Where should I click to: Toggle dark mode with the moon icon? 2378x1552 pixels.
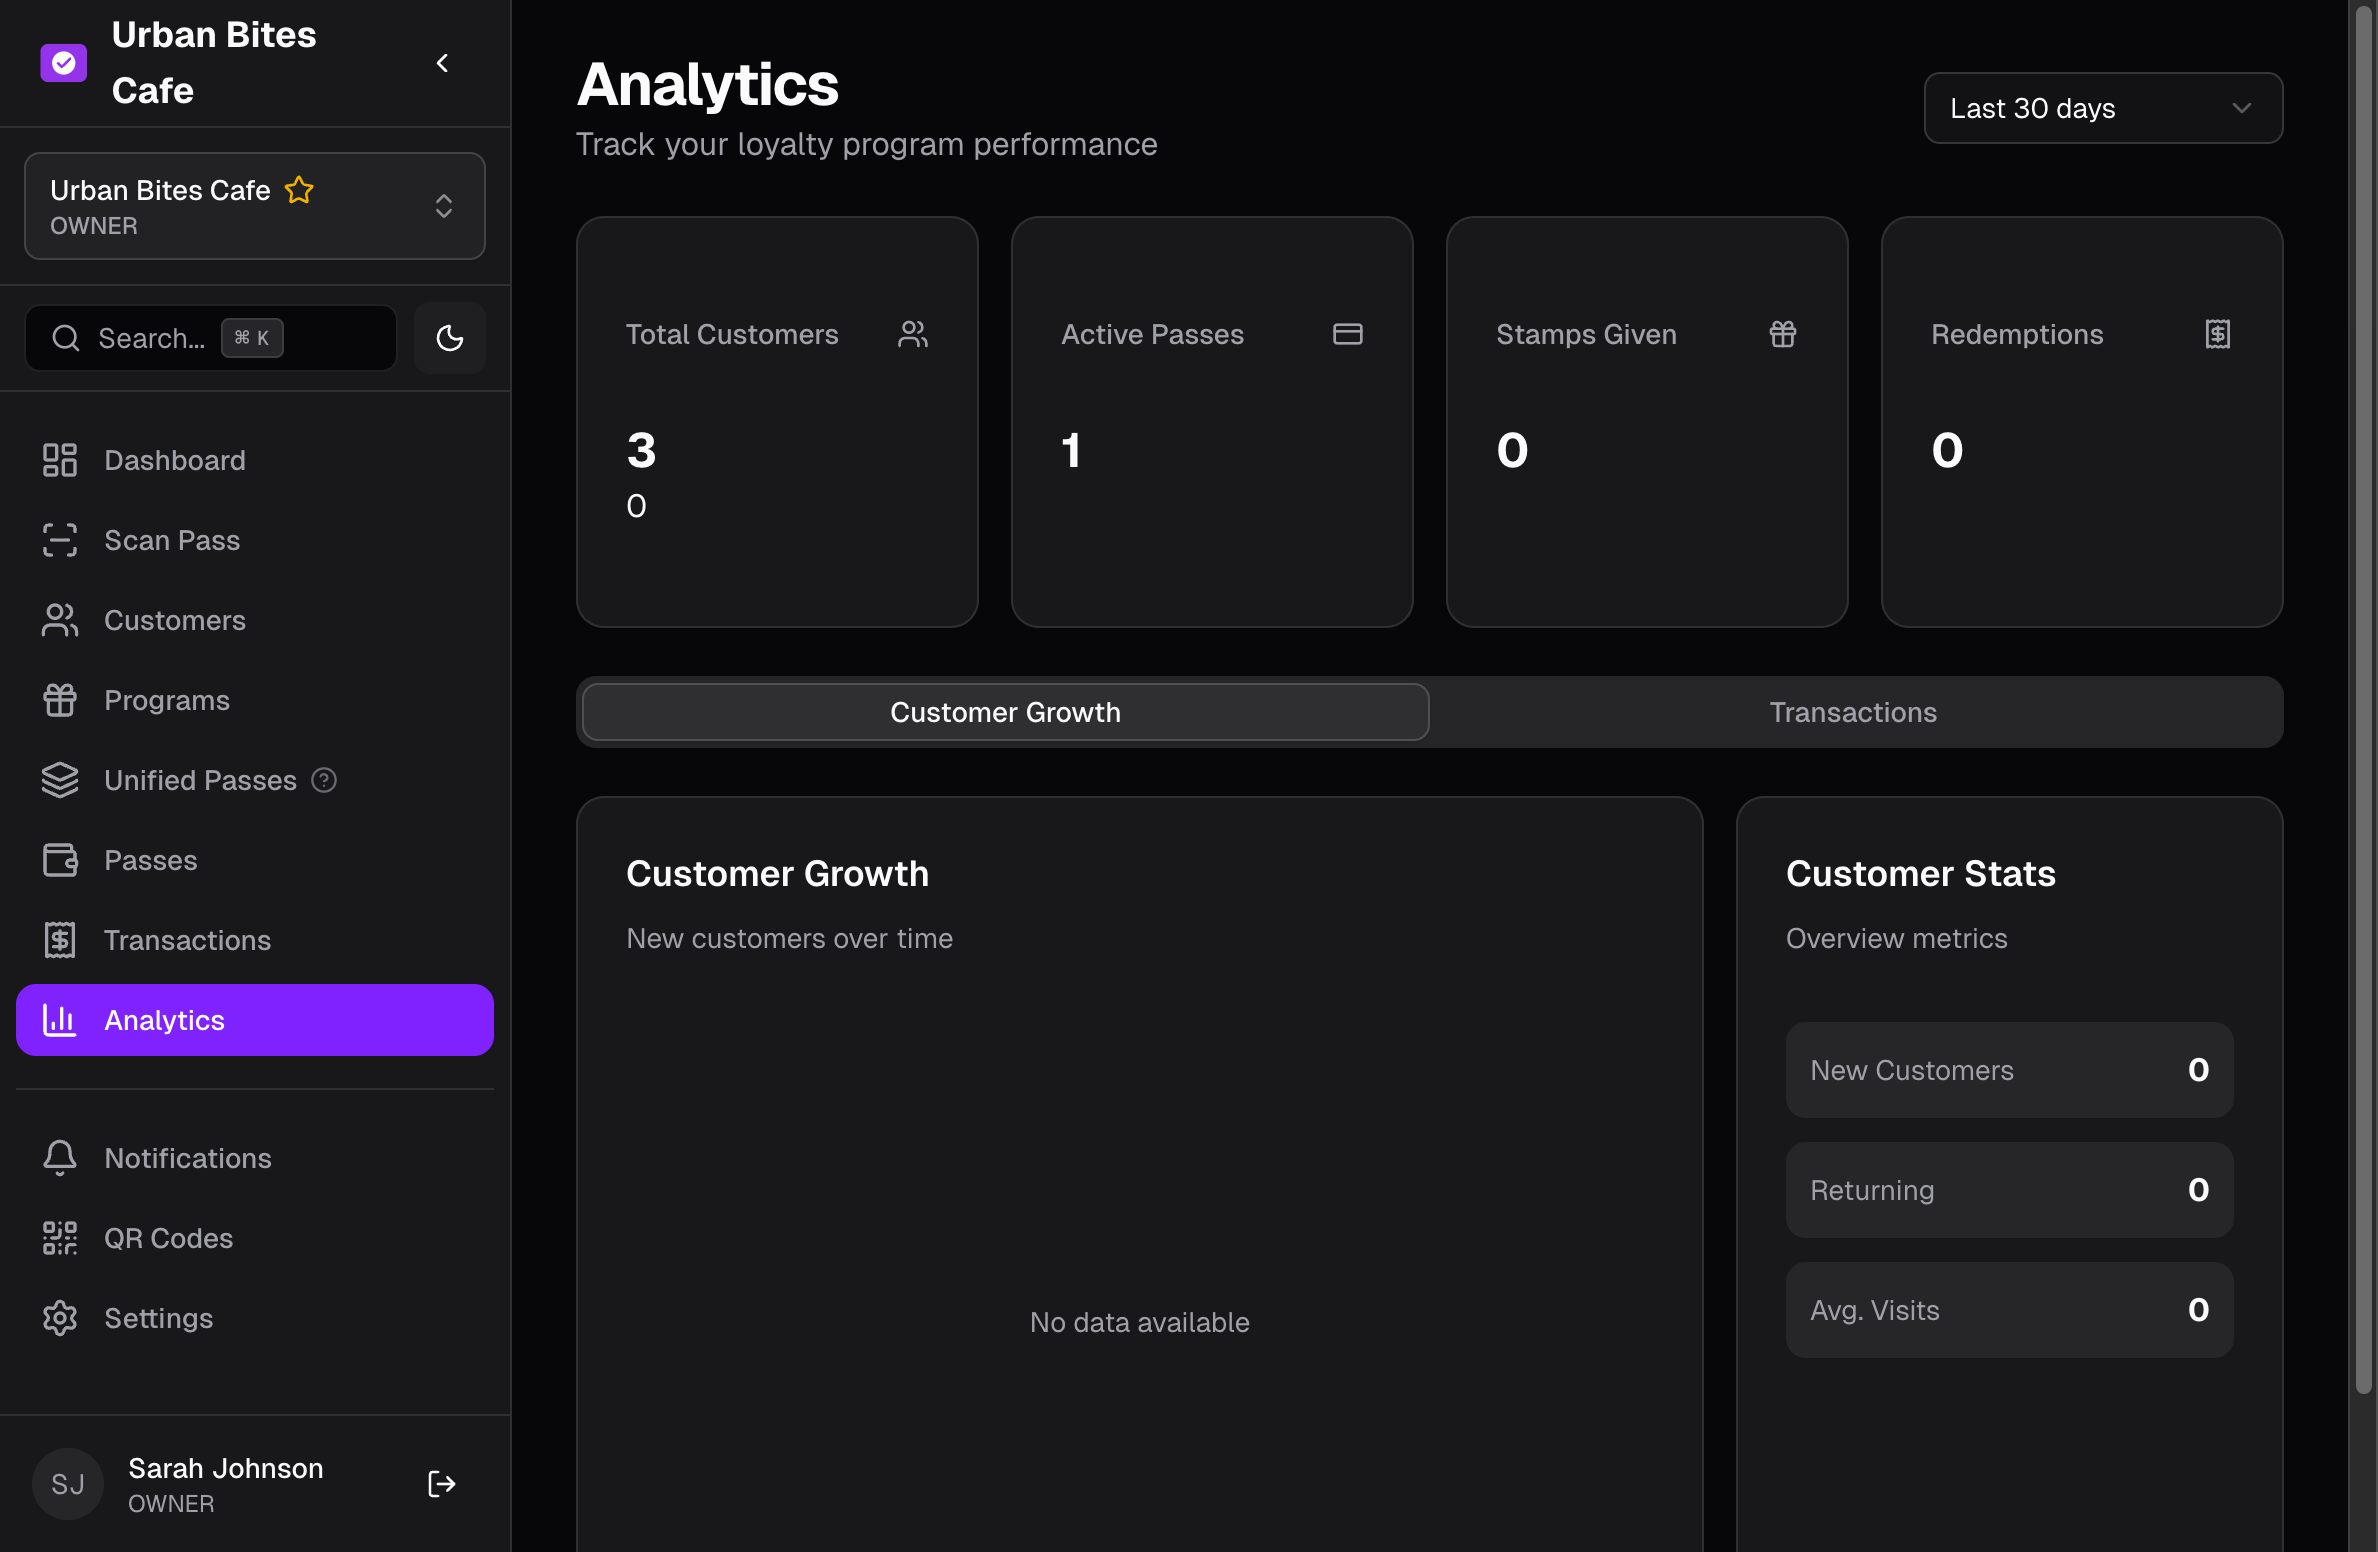(x=449, y=338)
